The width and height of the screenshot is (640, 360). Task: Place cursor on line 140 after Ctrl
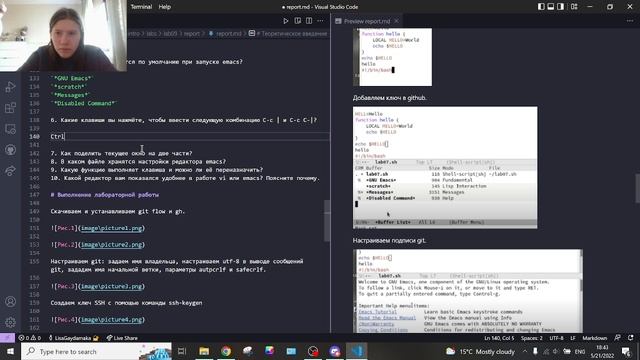coord(65,136)
